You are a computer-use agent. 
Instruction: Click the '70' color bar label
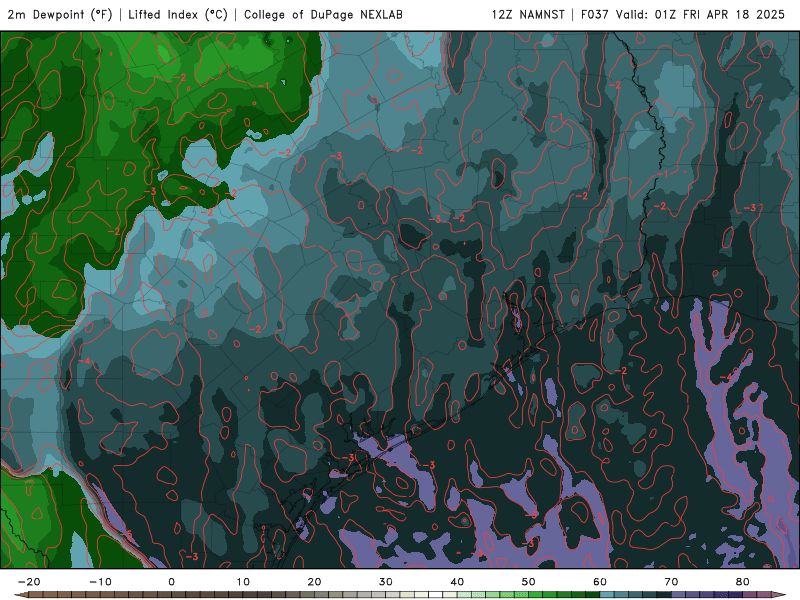point(671,582)
